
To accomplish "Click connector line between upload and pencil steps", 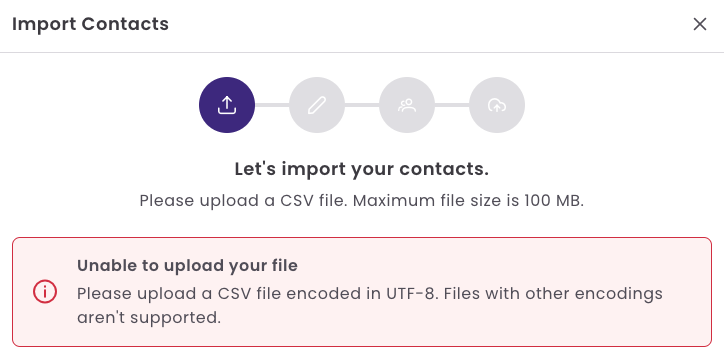I will [272, 105].
